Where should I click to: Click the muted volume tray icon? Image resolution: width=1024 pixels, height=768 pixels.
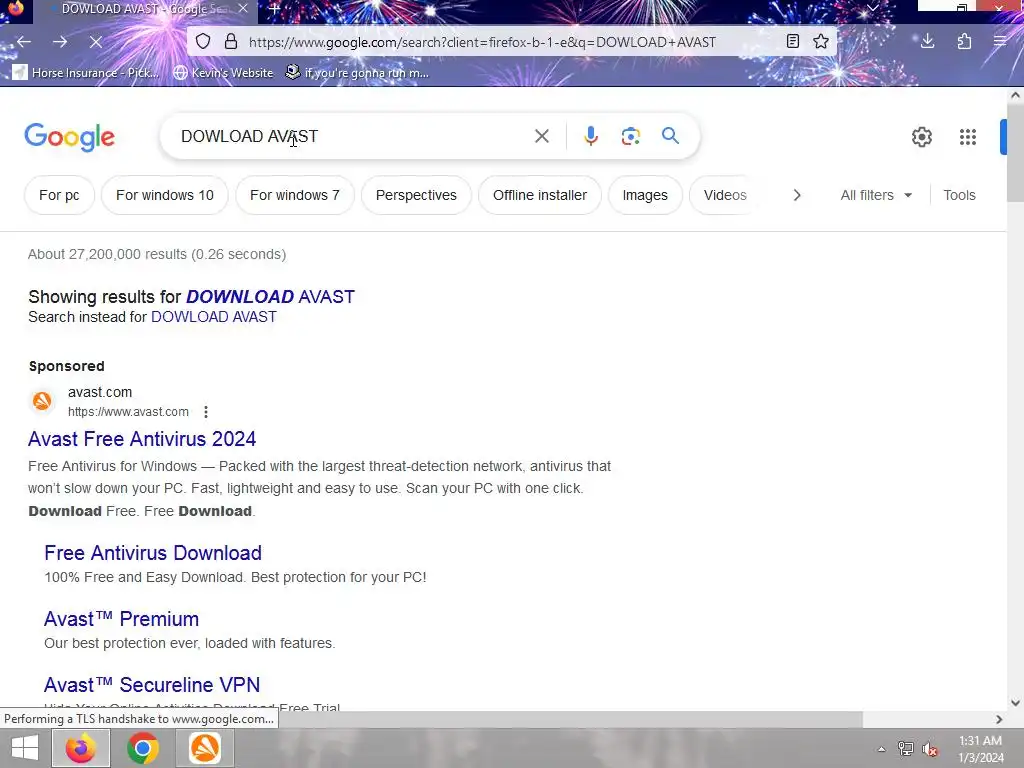point(931,749)
